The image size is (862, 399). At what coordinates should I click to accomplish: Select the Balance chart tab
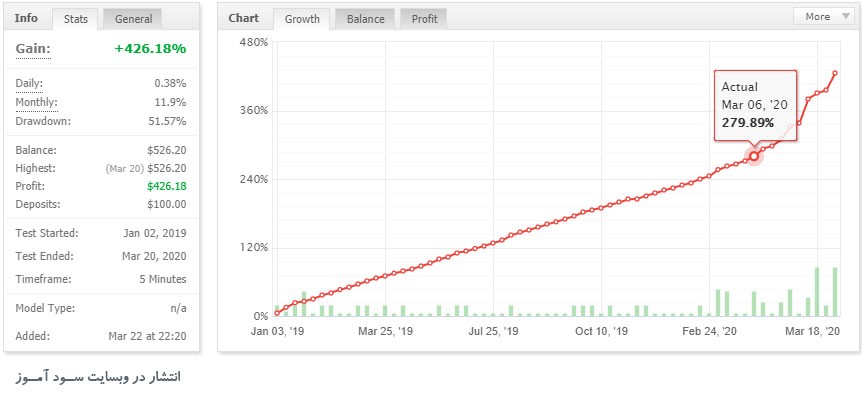click(x=365, y=19)
